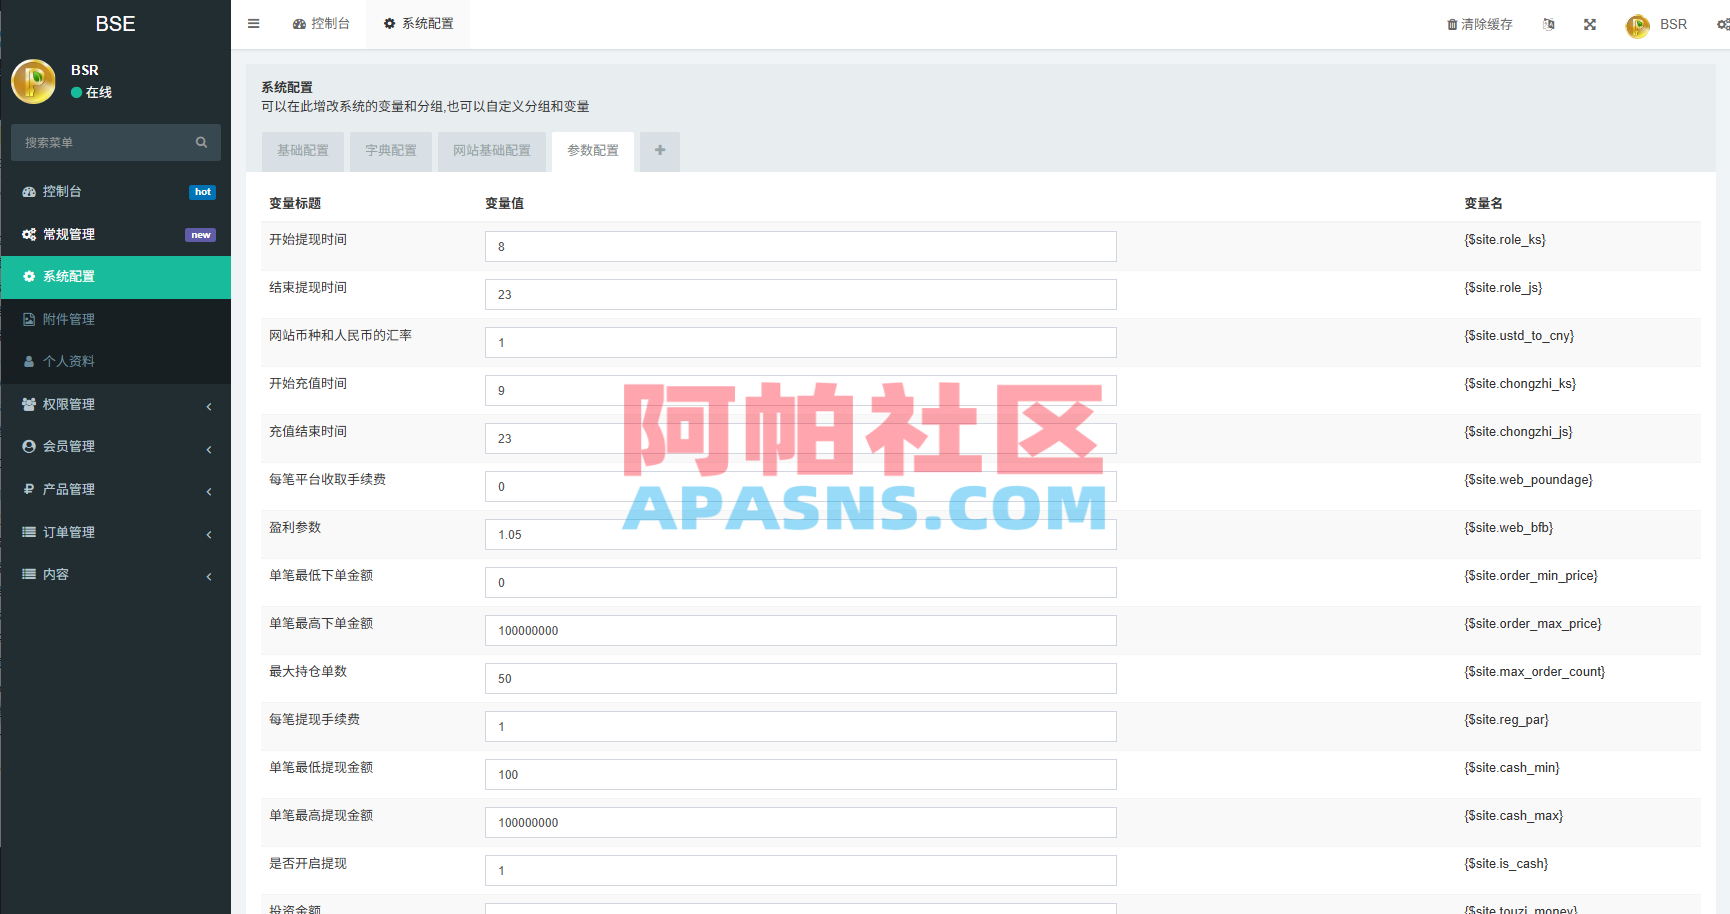This screenshot has height=914, width=1730.
Task: Click the fullscreen toggle icon
Action: click(x=1590, y=24)
